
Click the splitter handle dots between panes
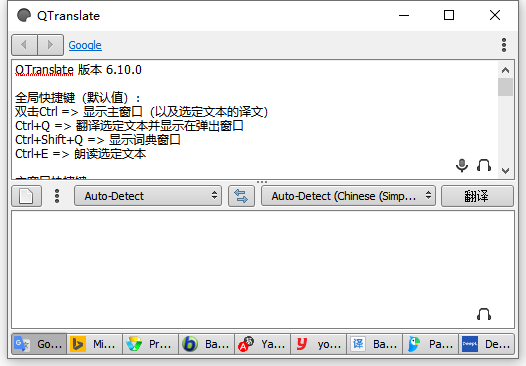pyautogui.click(x=262, y=182)
